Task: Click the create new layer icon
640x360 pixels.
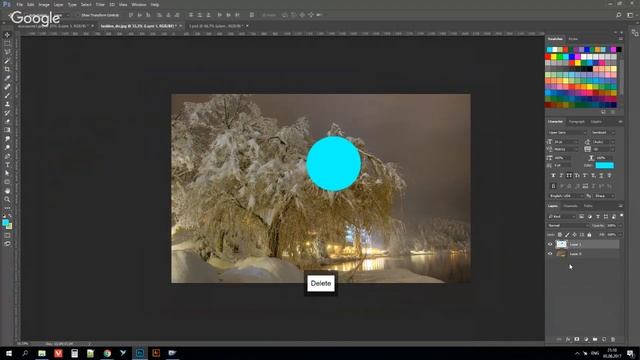Action: pos(604,339)
